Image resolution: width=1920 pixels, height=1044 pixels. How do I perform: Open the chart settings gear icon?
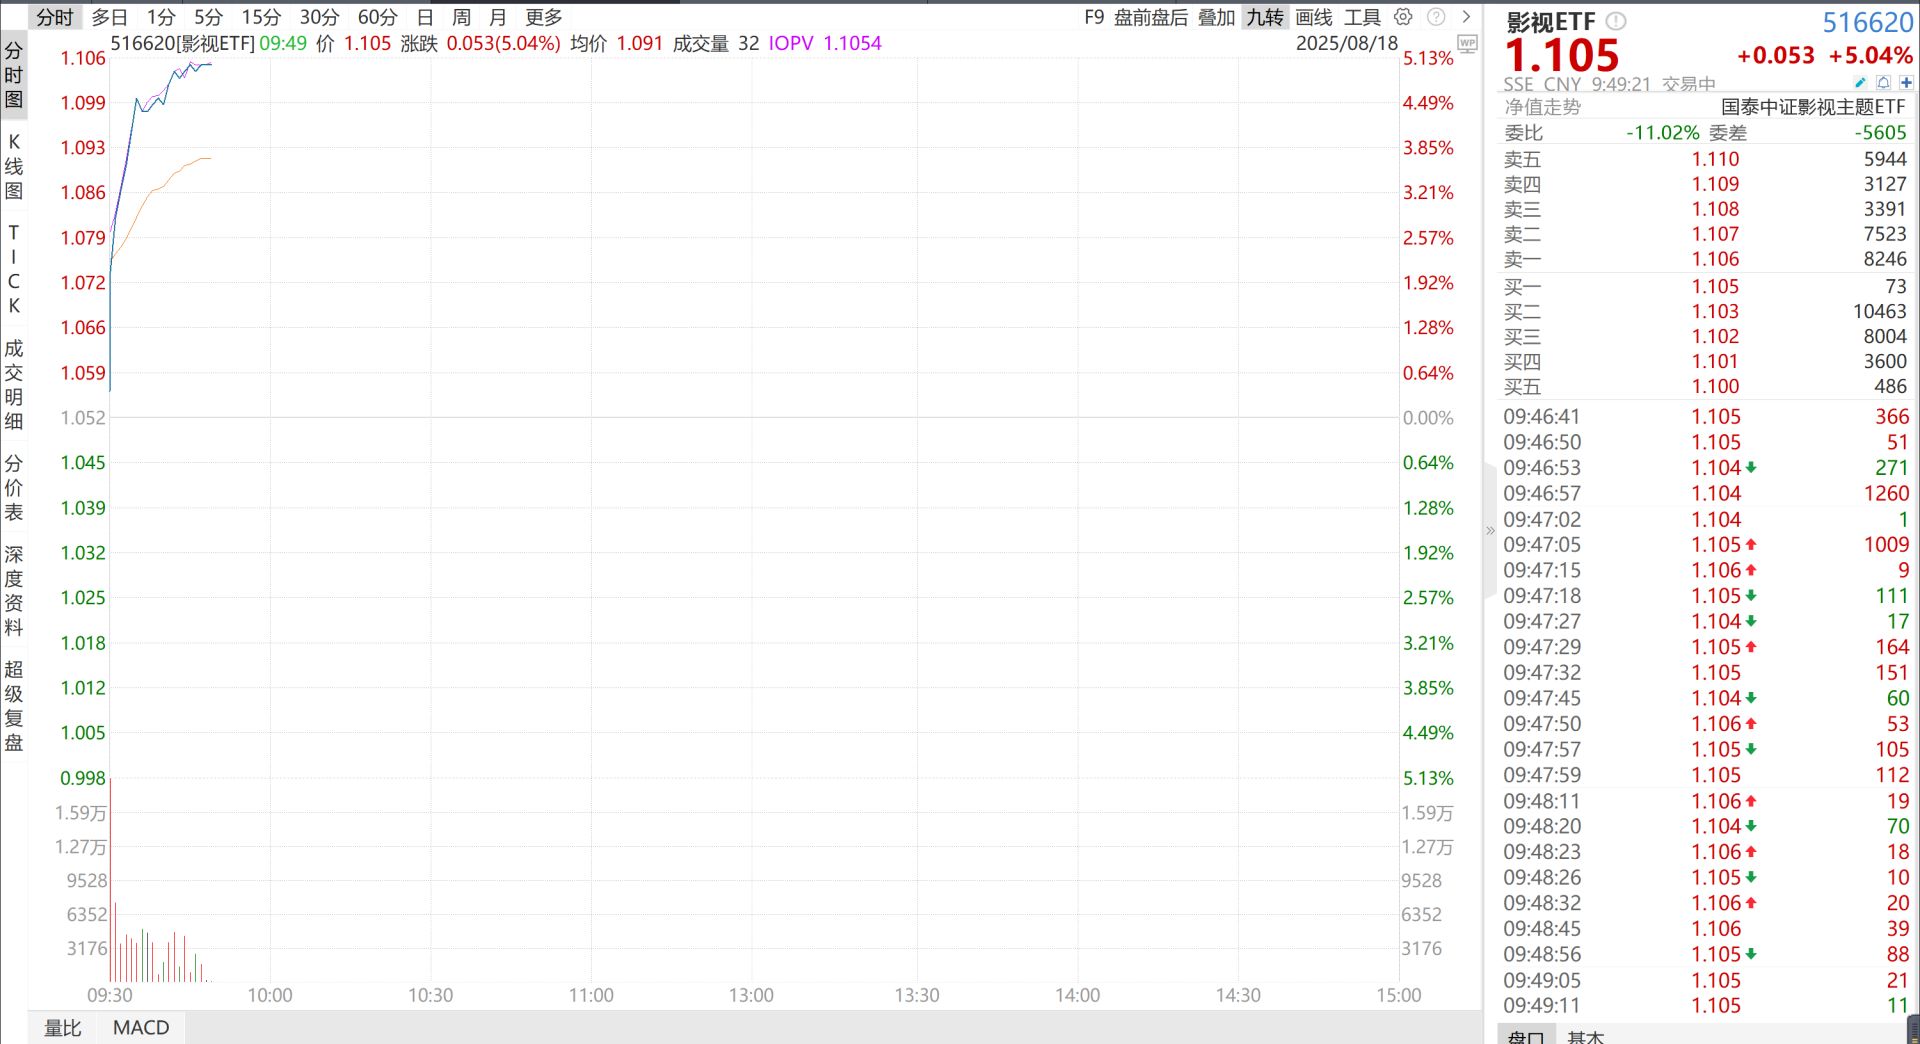pos(1403,17)
